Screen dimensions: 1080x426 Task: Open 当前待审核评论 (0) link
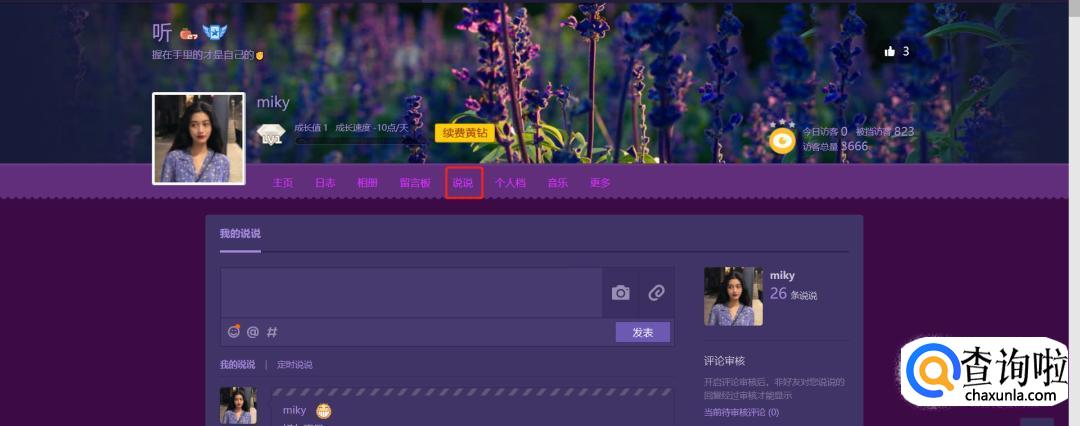pos(741,412)
